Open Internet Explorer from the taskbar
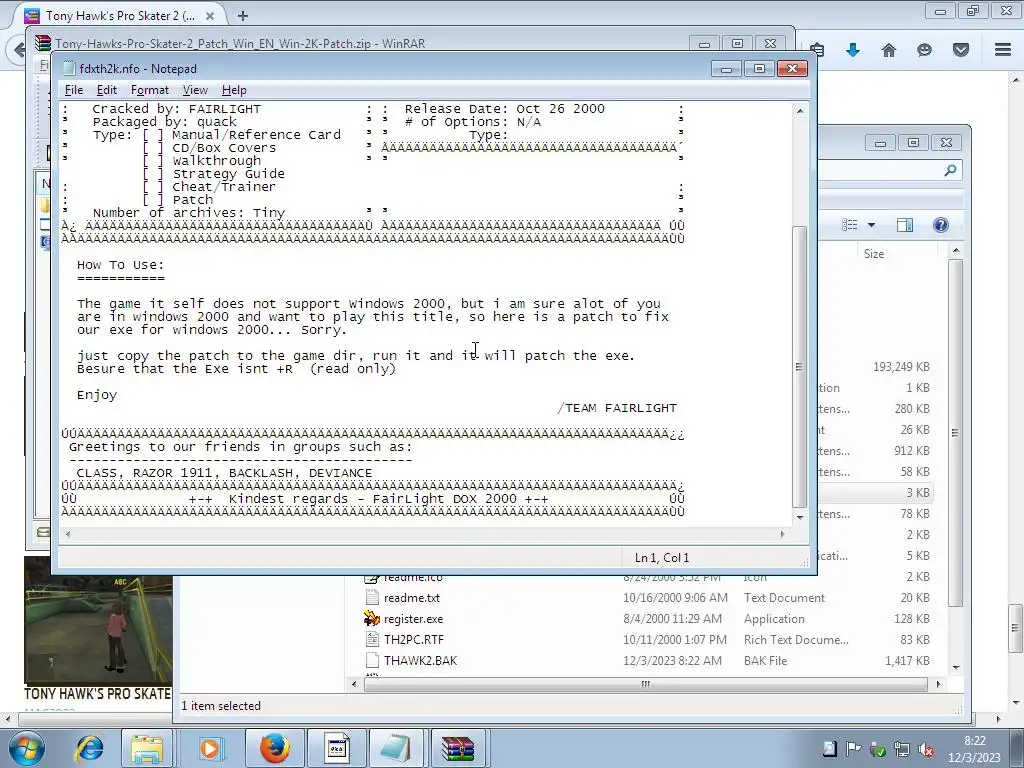1024x768 pixels. (x=89, y=748)
